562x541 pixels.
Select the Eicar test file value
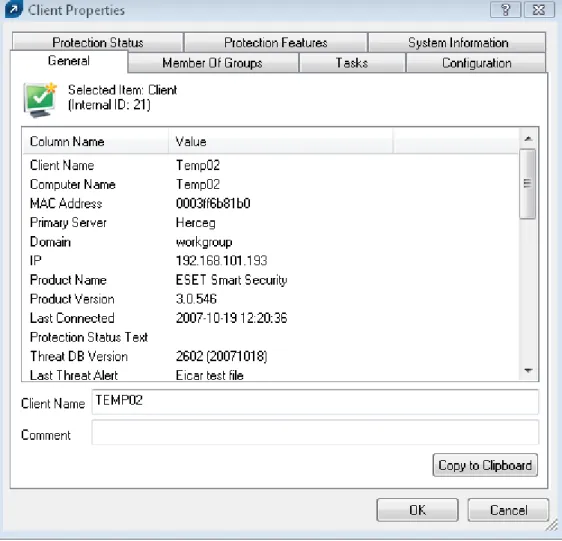[x=210, y=375]
